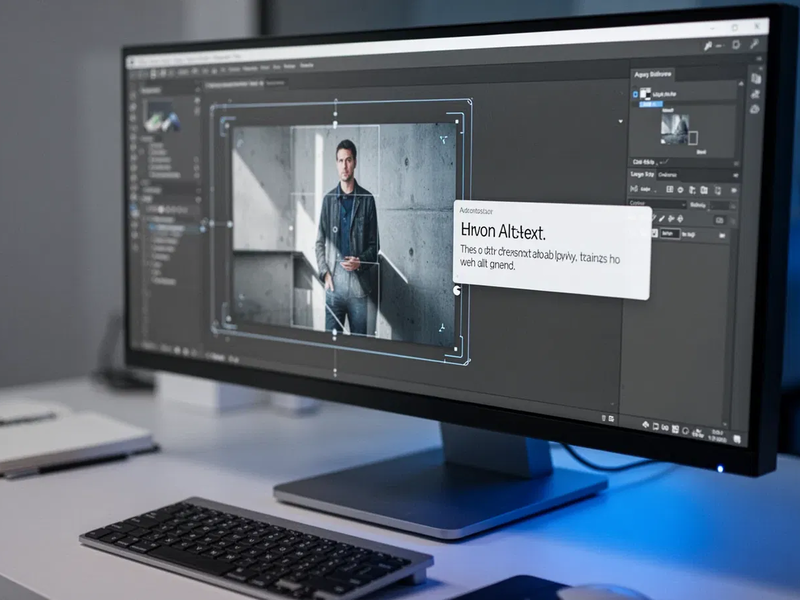Click the small dropdown arrow right of the canvas
The width and height of the screenshot is (800, 600).
point(620,121)
